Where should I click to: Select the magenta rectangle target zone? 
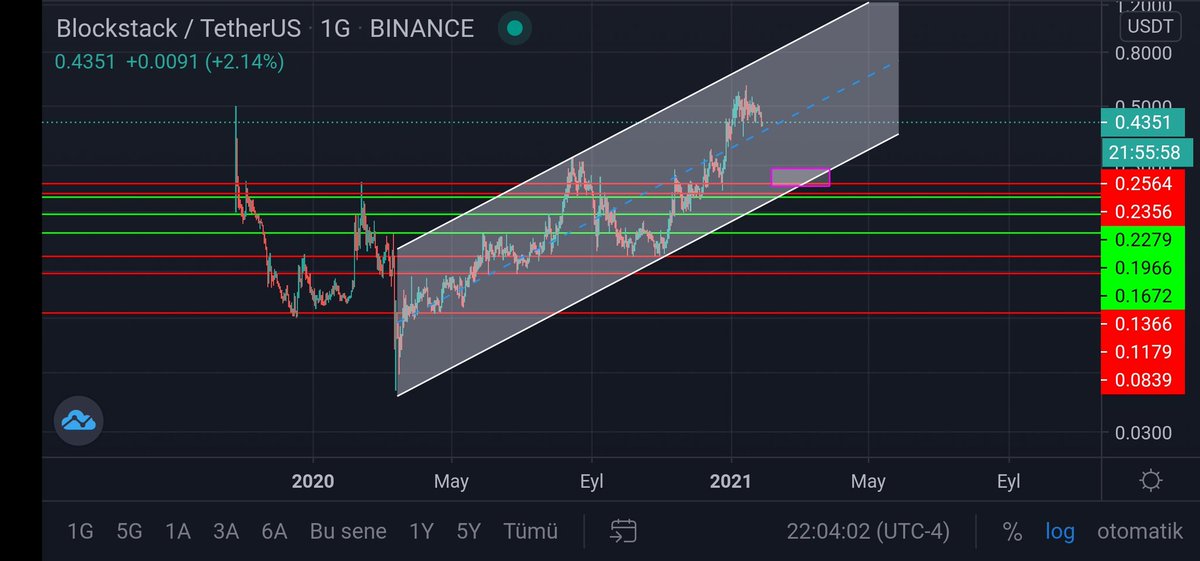tap(800, 177)
